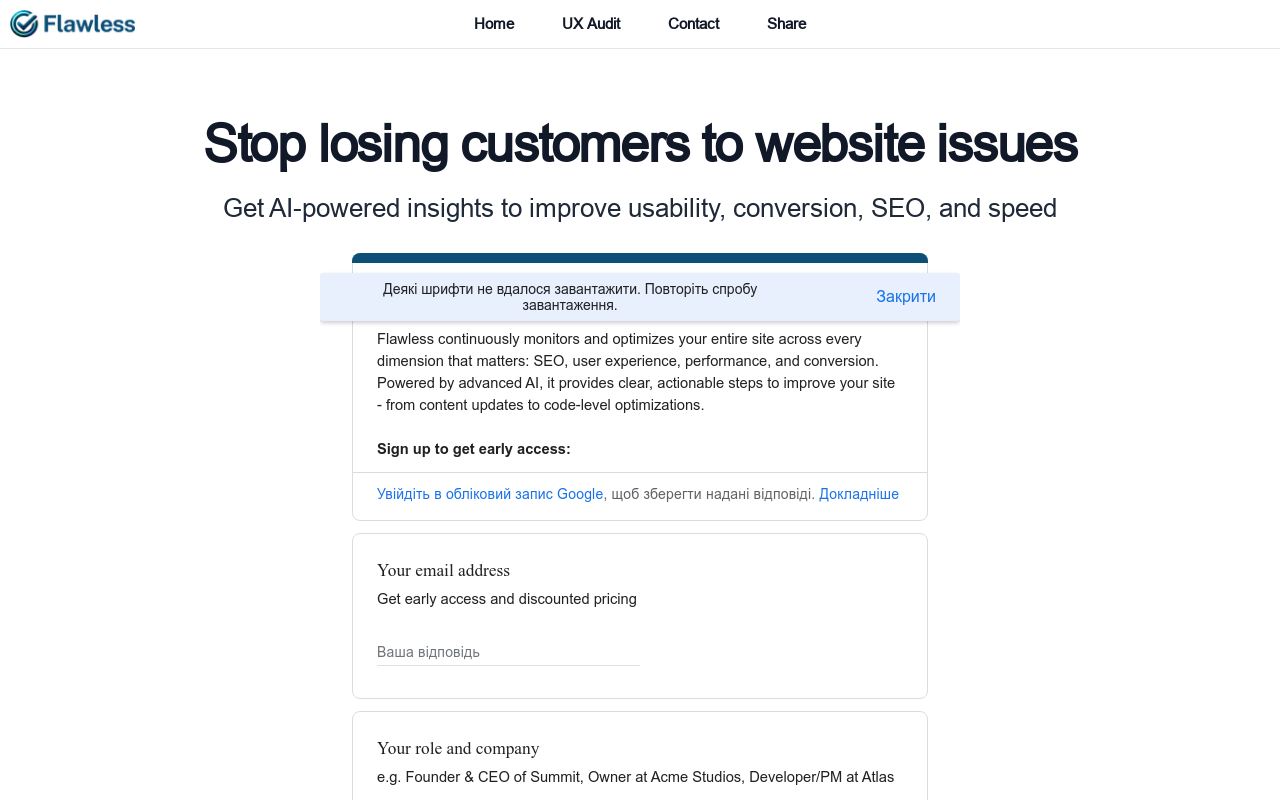Focus the Ваша відповідь email input field
1280x800 pixels.
(508, 652)
